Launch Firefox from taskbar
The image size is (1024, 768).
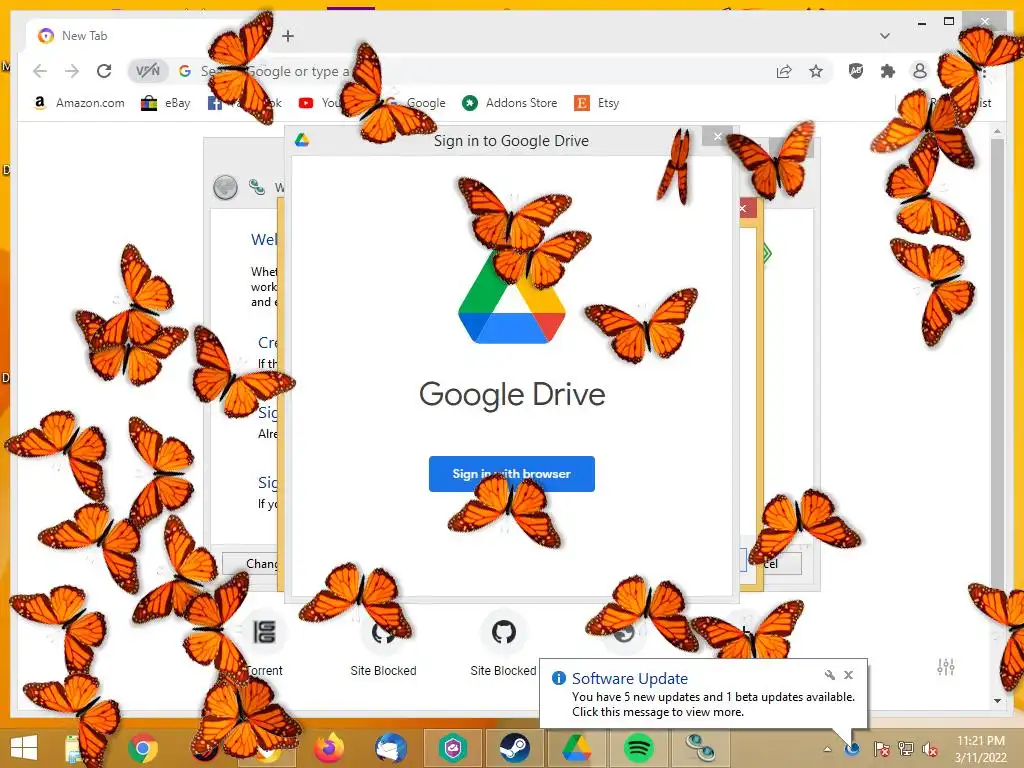coord(328,748)
